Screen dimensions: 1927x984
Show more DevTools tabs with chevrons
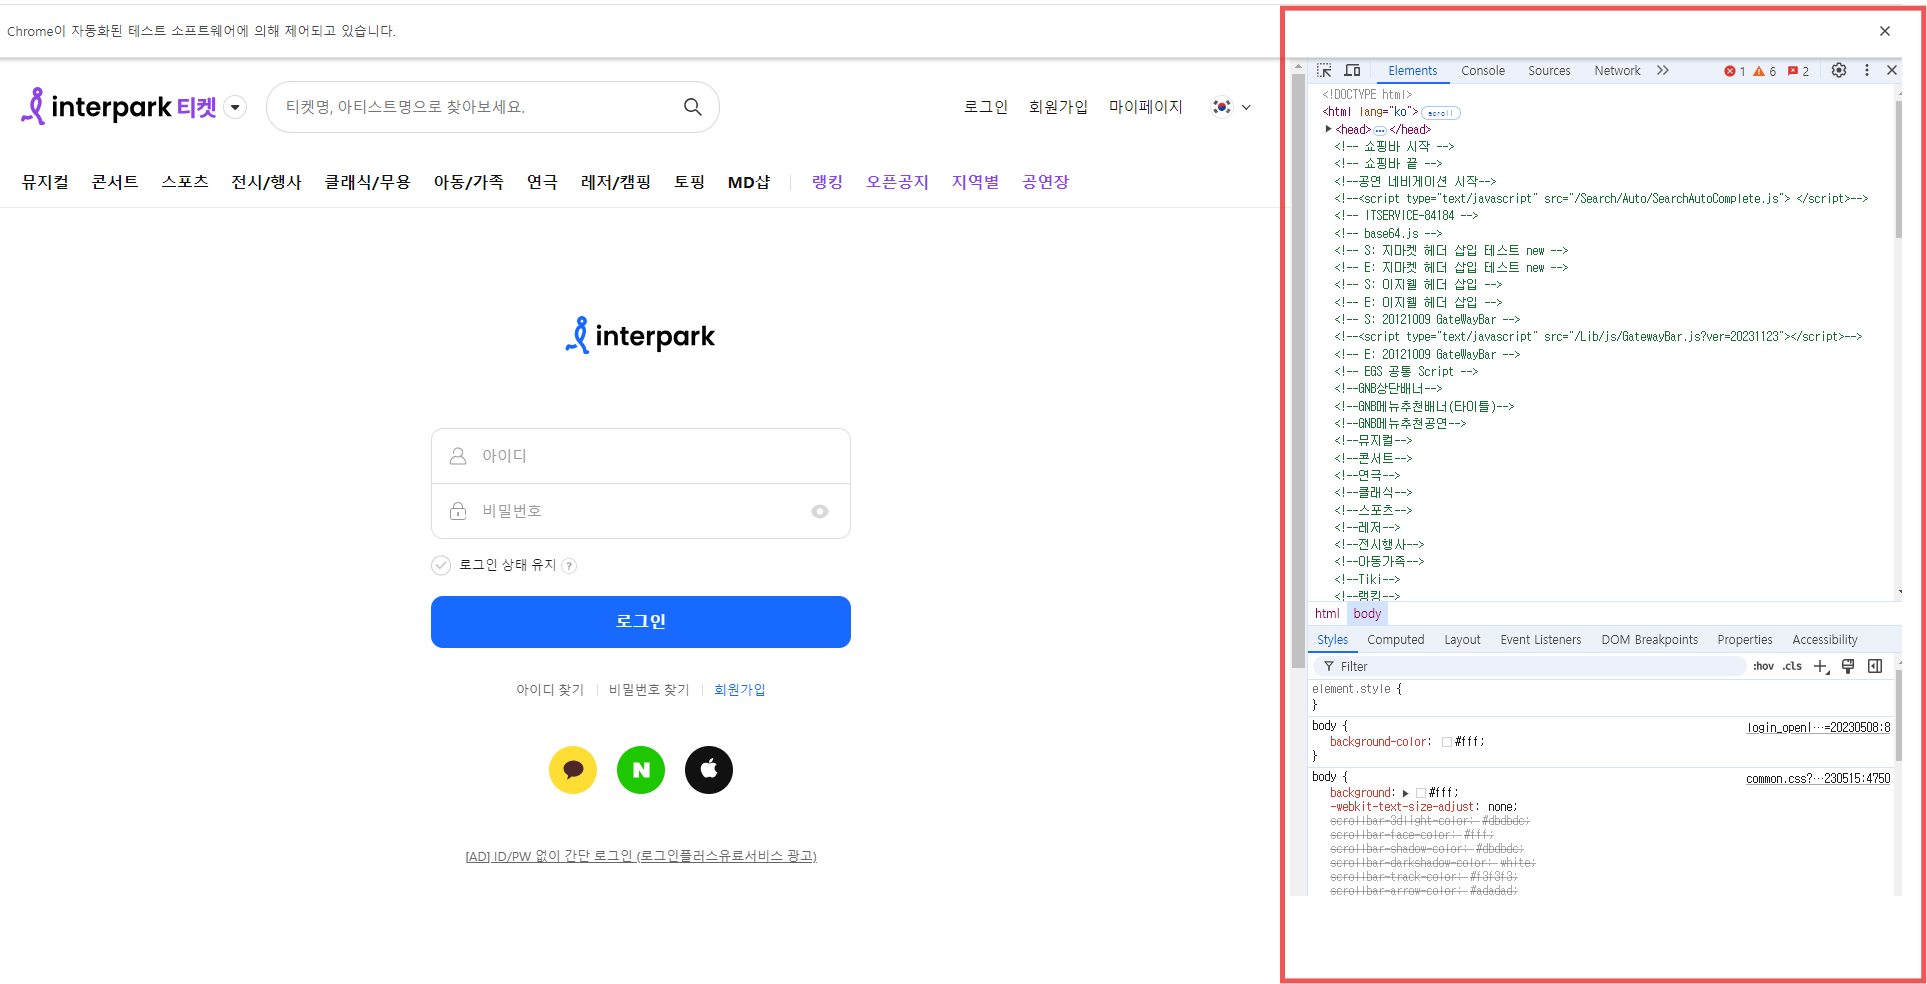click(x=1663, y=70)
